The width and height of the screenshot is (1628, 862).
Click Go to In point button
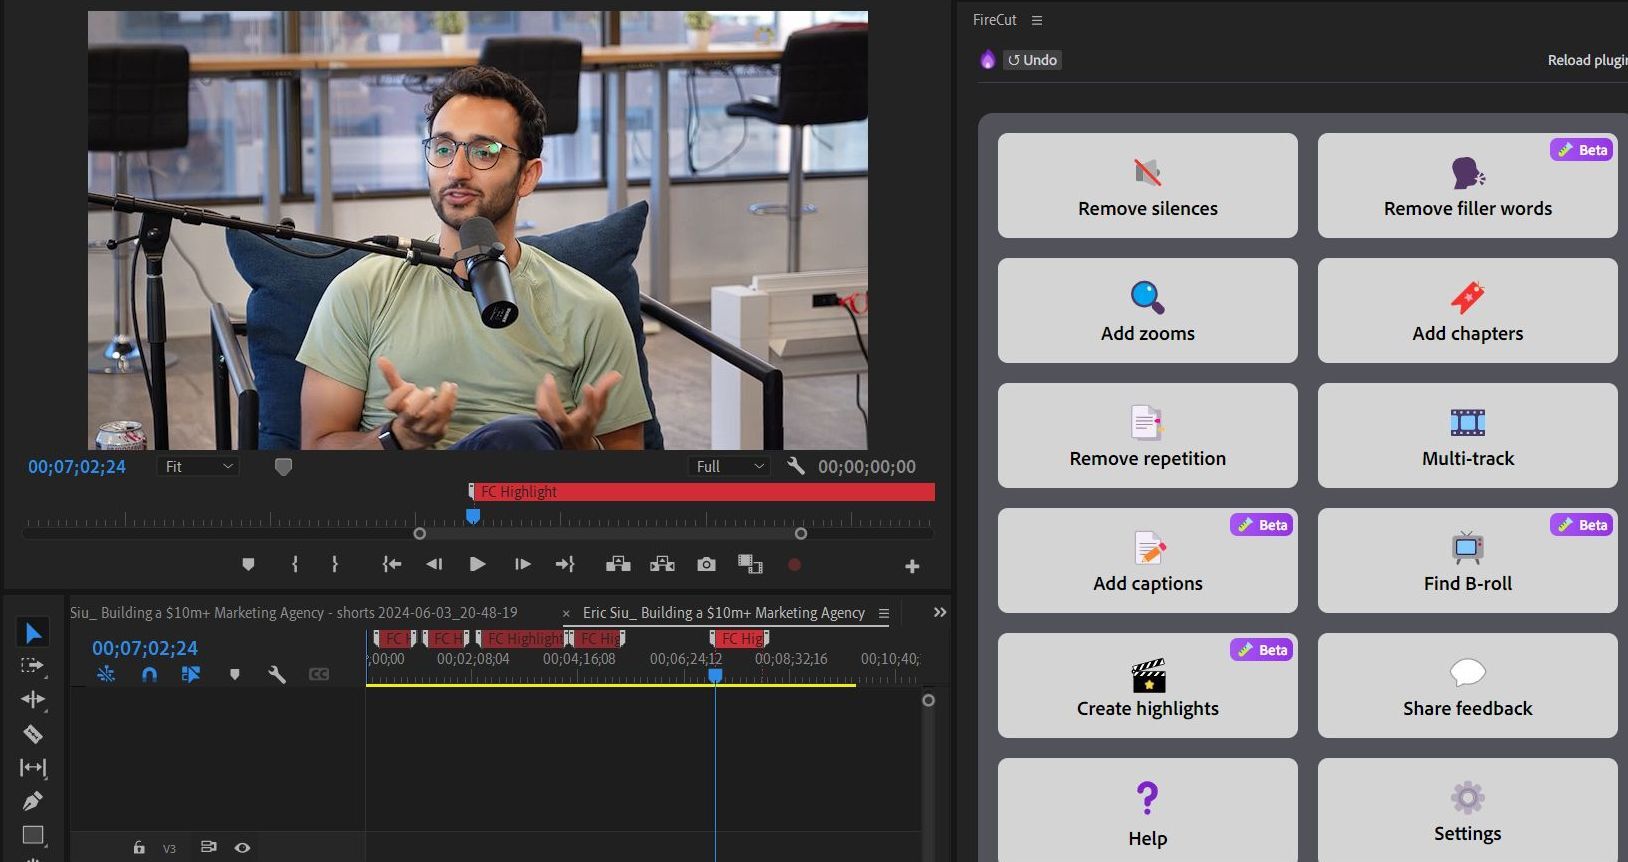pyautogui.click(x=392, y=565)
